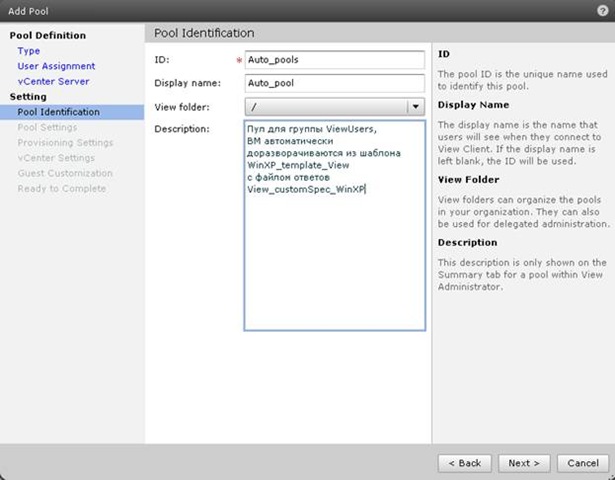
Task: Select the Pool Settings step
Action: [x=47, y=127]
